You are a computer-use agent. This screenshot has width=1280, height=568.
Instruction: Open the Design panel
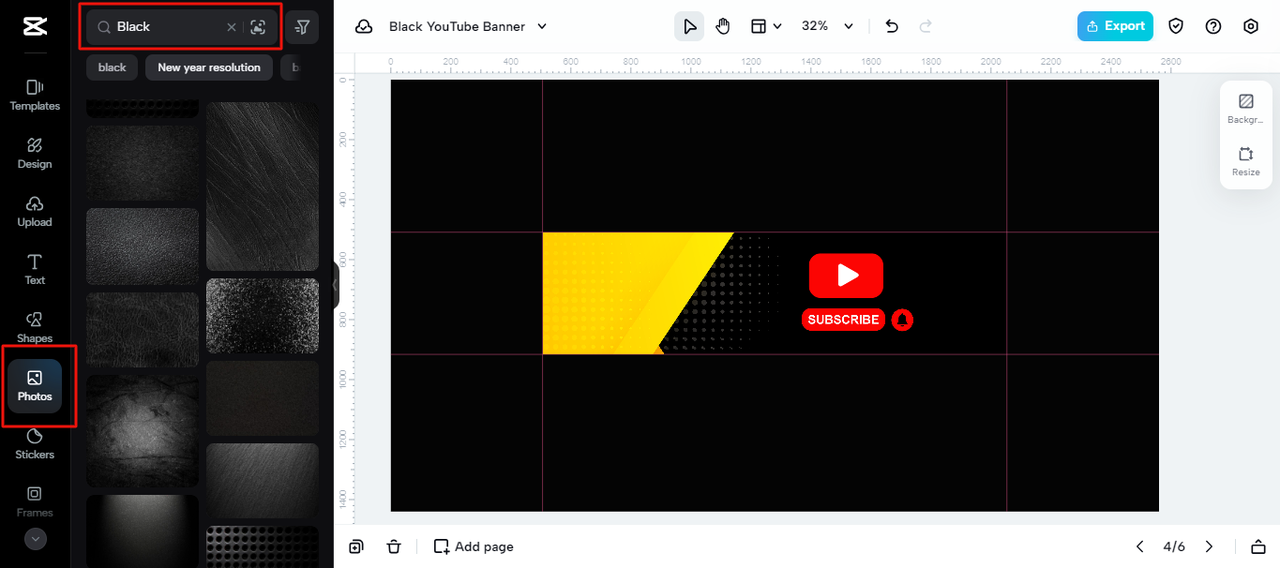click(35, 153)
